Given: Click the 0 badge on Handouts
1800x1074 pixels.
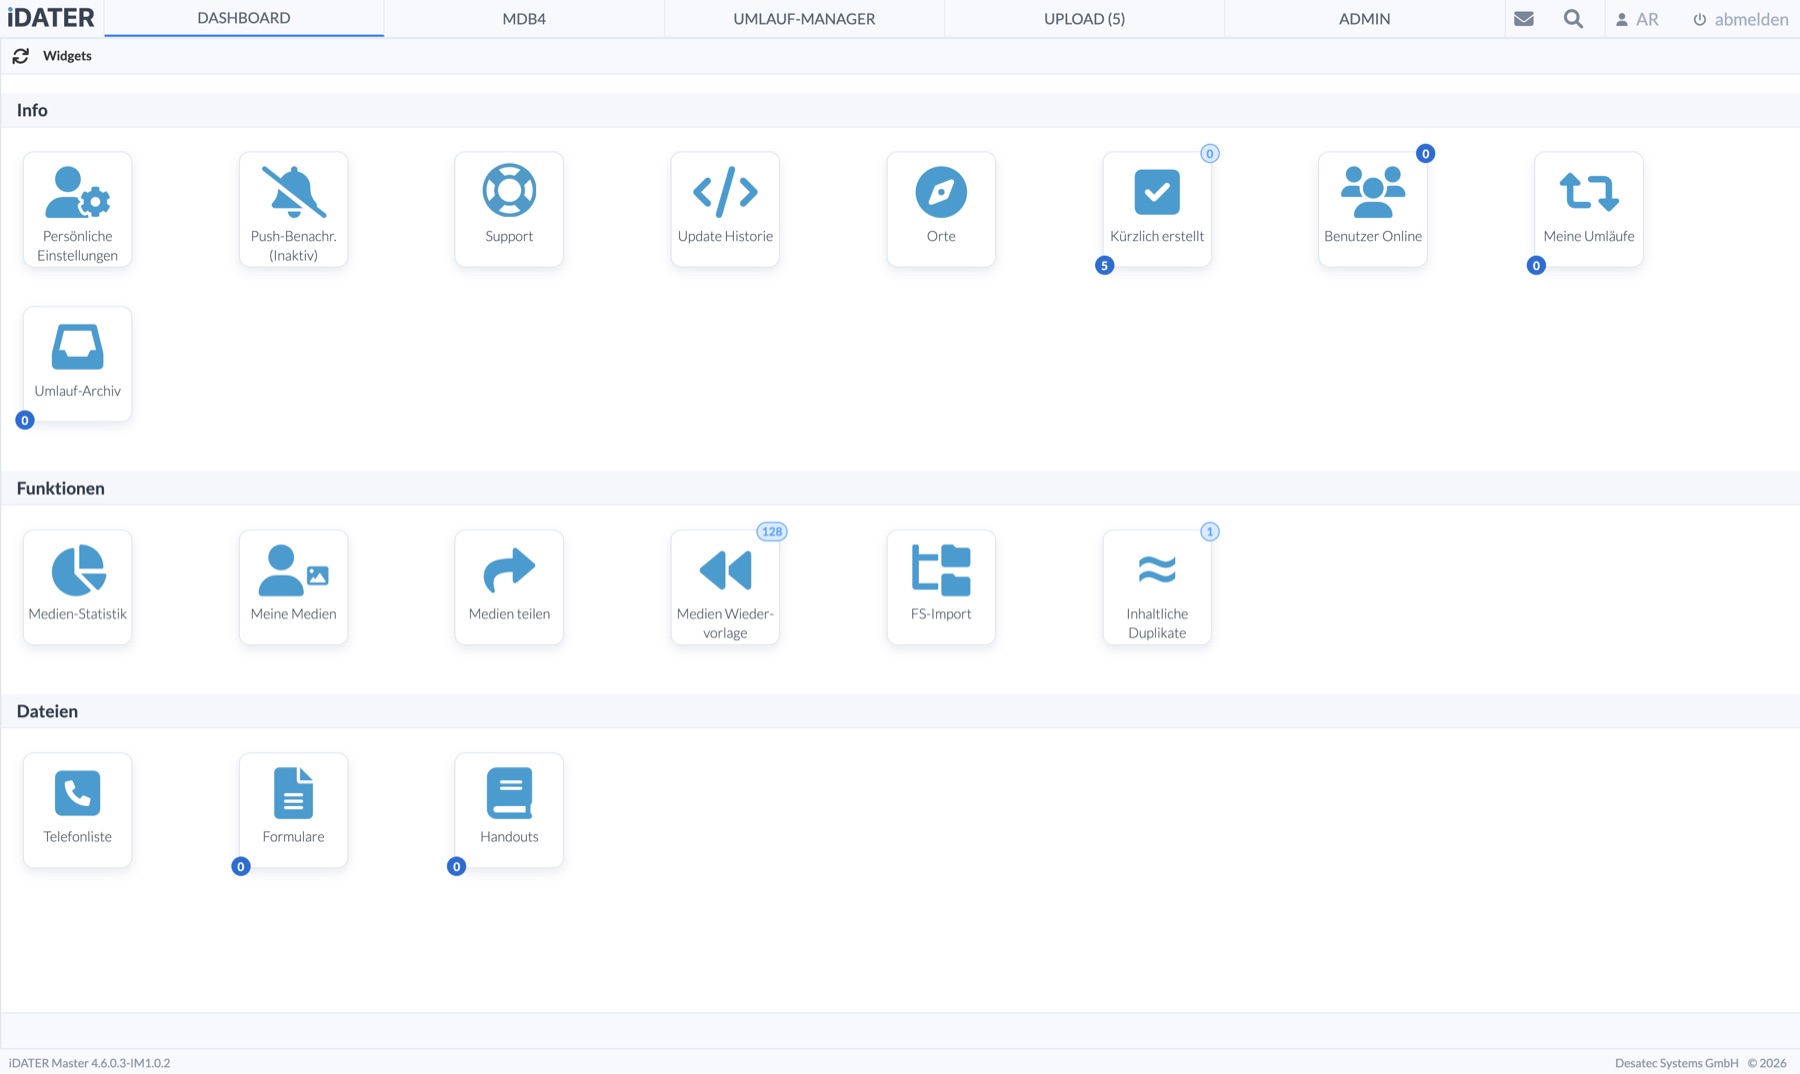Looking at the screenshot, I should (457, 867).
